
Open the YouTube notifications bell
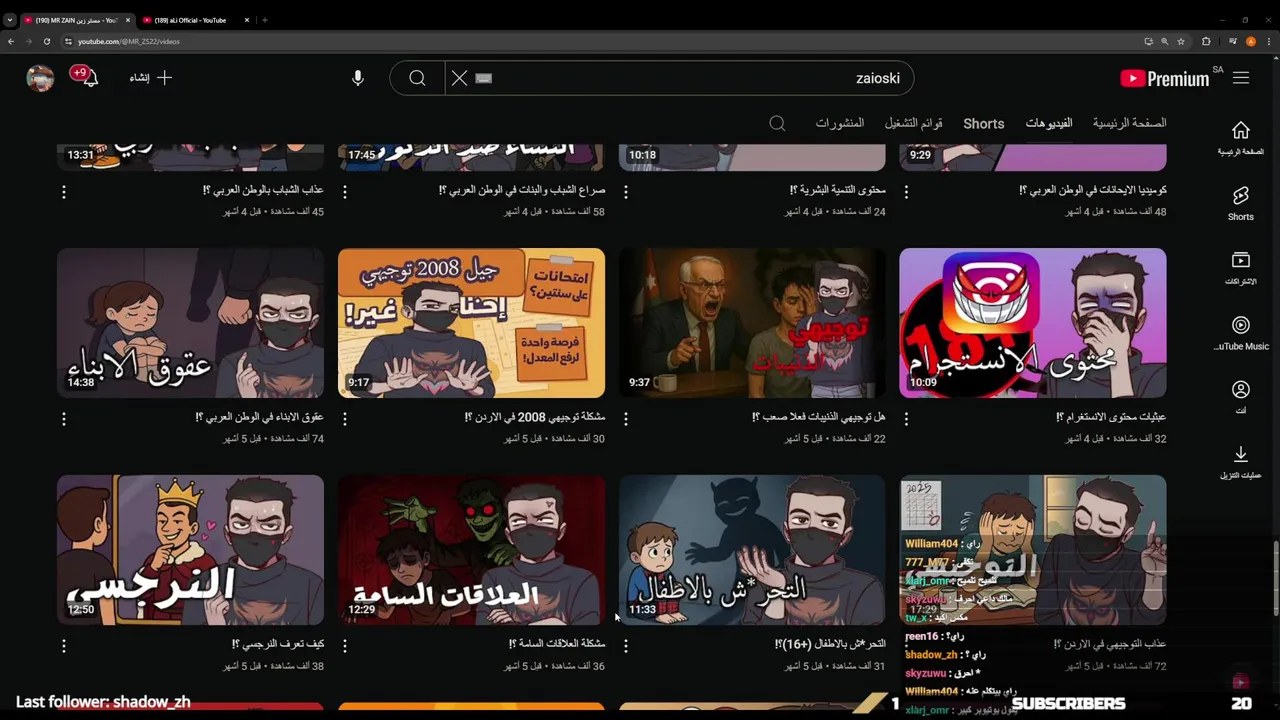[89, 78]
